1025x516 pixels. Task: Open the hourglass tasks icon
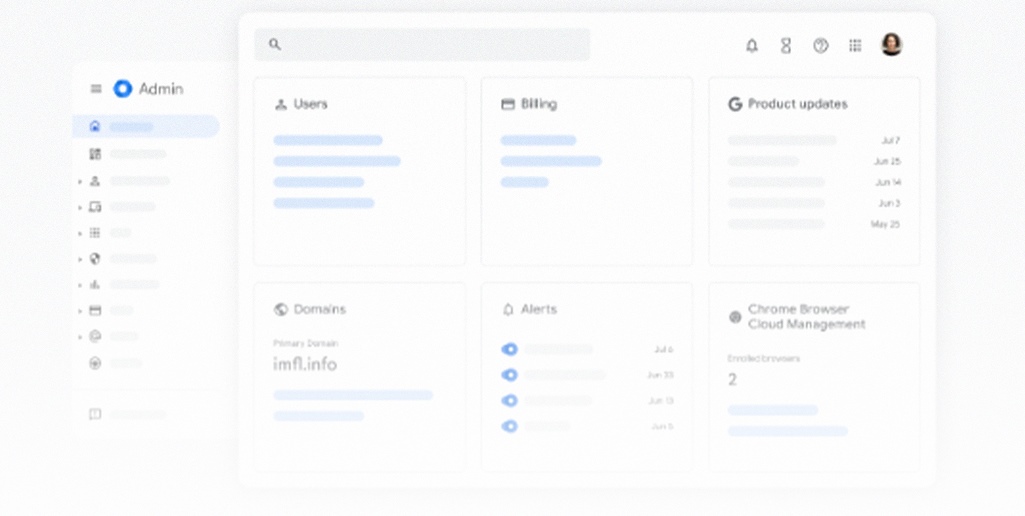786,45
